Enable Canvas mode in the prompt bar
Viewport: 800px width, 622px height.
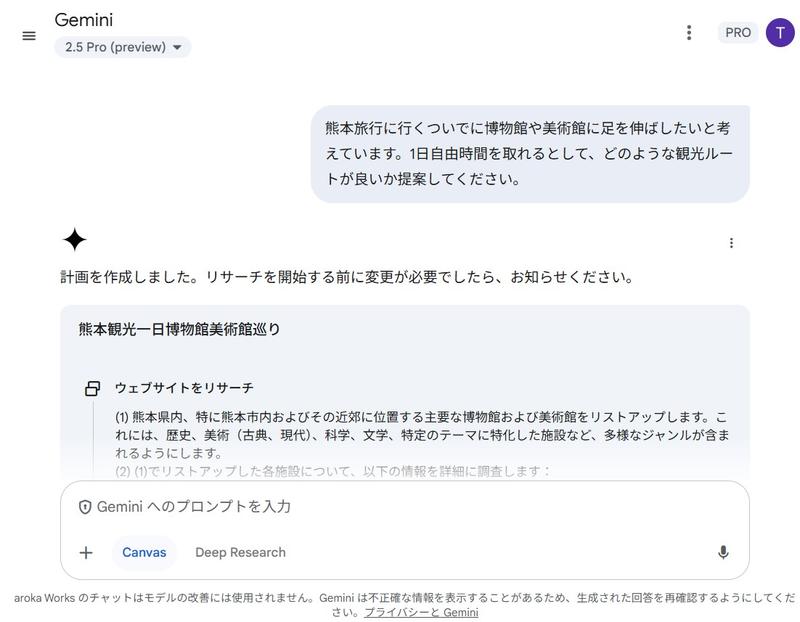(144, 551)
